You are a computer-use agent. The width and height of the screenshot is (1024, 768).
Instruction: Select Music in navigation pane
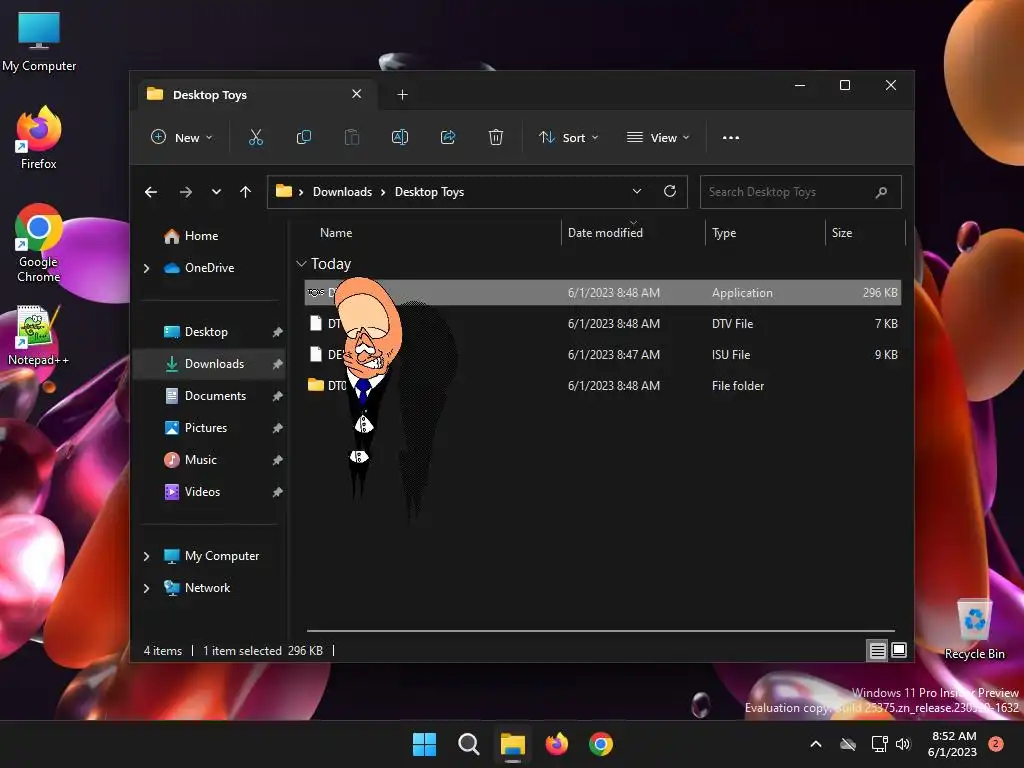tap(200, 460)
